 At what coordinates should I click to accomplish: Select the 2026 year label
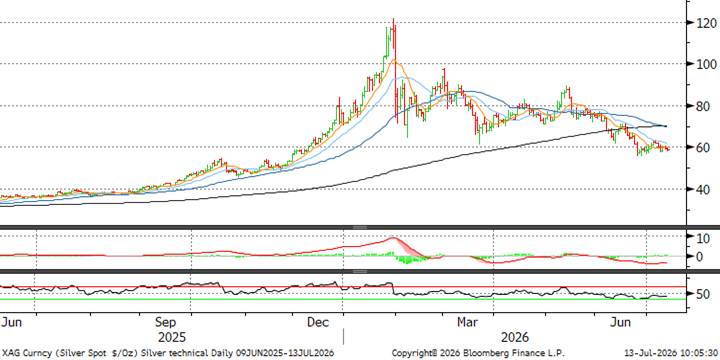point(515,337)
